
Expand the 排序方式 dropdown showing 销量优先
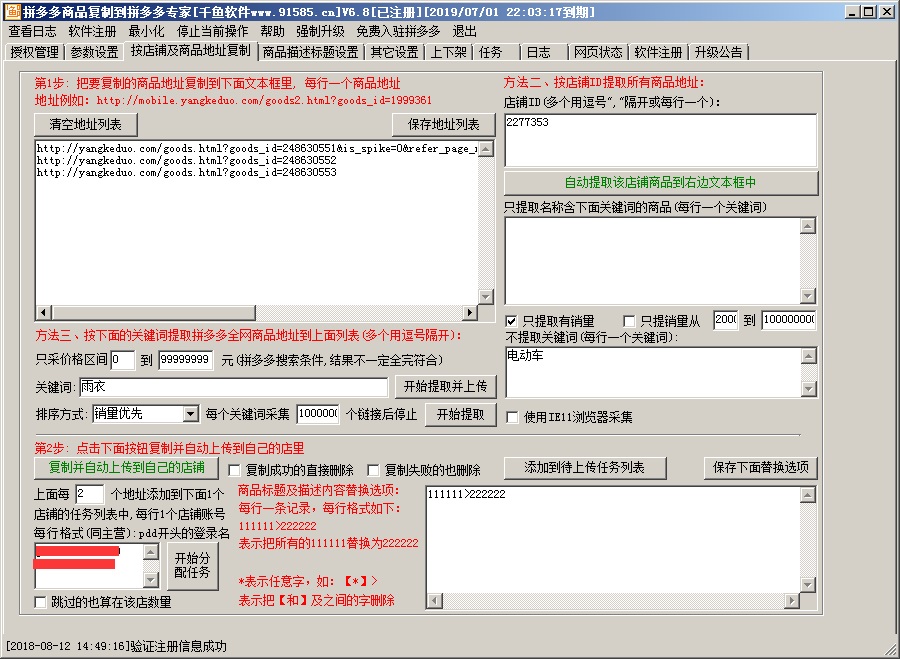(x=191, y=414)
